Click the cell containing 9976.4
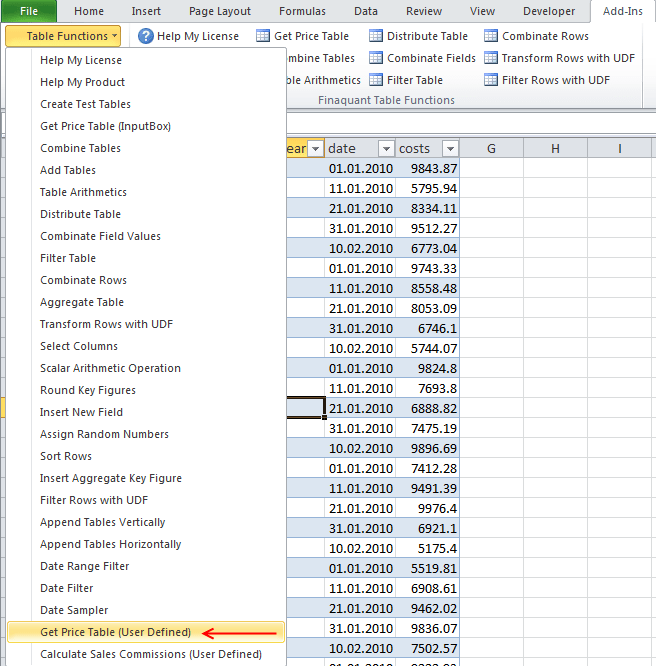Screen dimensions: 656x666 [x=427, y=508]
